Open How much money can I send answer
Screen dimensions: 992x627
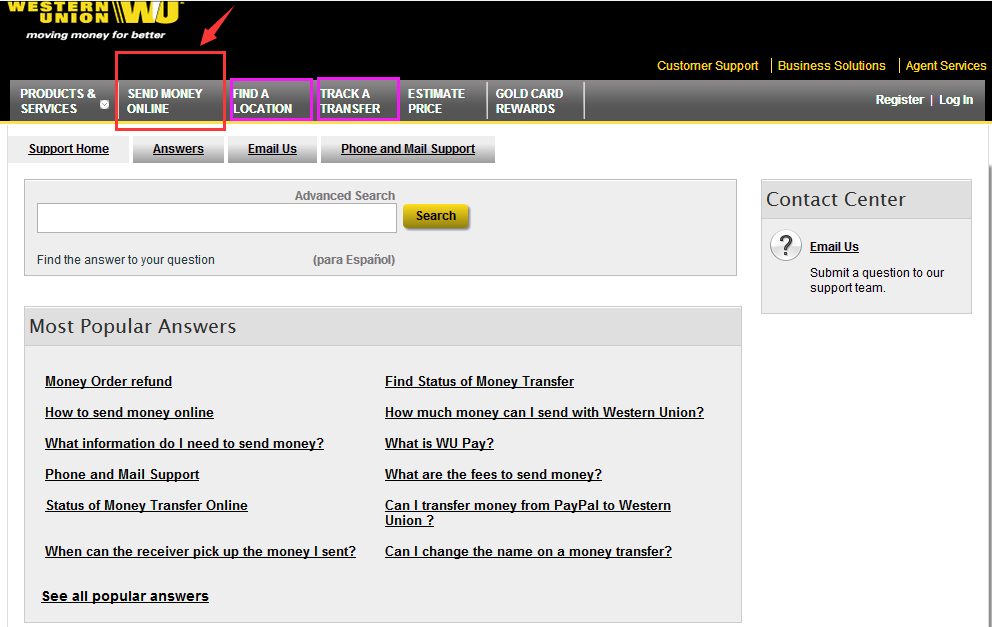[544, 413]
